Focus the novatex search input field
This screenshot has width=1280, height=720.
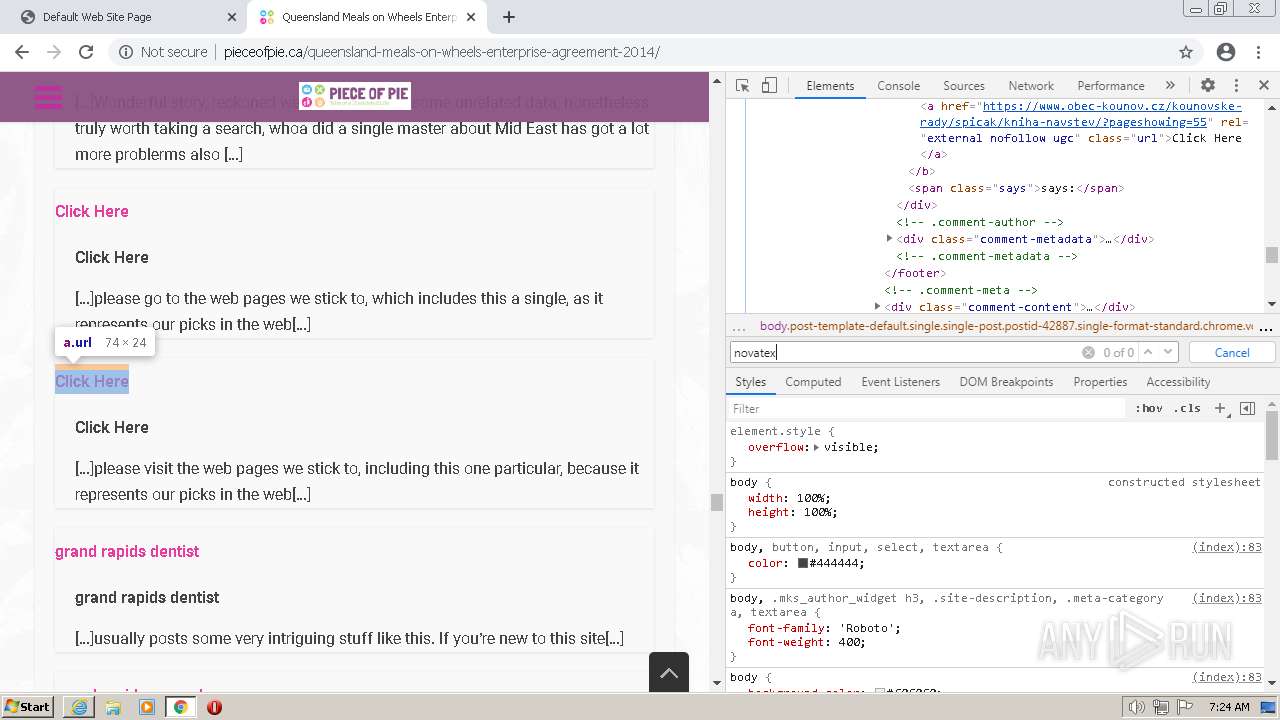tap(905, 352)
